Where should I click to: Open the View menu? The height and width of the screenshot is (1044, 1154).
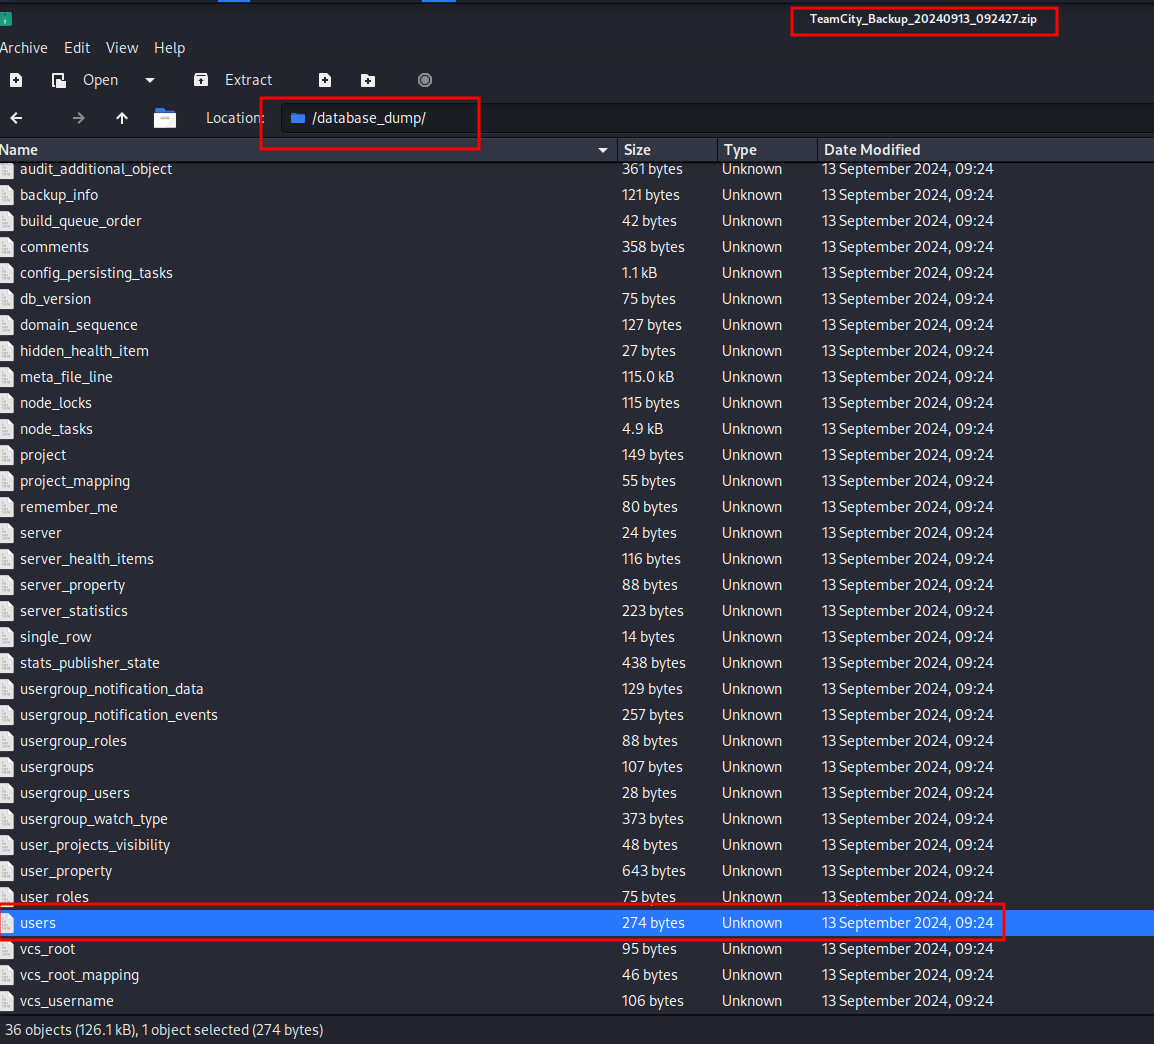click(x=122, y=48)
